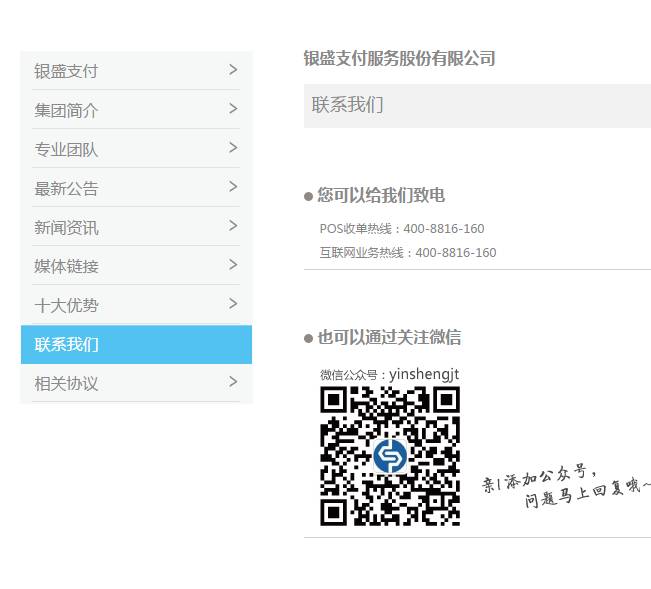
Task: Click the WeChat QR code image
Action: click(390, 456)
